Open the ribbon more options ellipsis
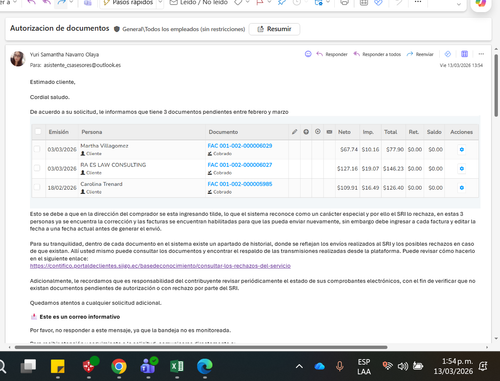This screenshot has width=500, height=381. tap(418, 2)
